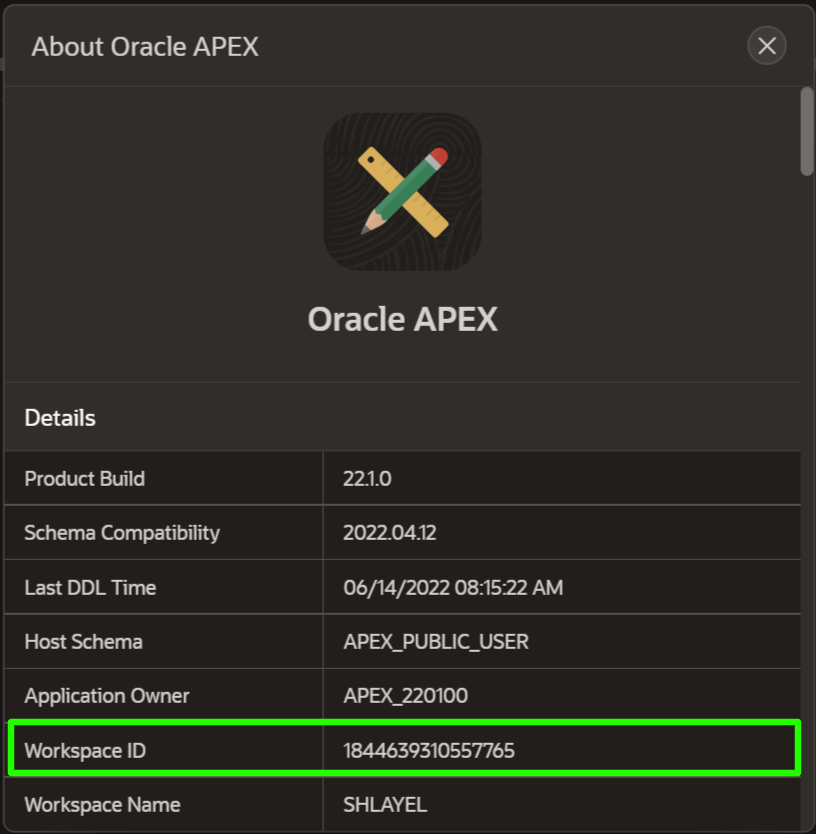Select the value APEX_220100
This screenshot has height=834, width=816.
(x=405, y=696)
